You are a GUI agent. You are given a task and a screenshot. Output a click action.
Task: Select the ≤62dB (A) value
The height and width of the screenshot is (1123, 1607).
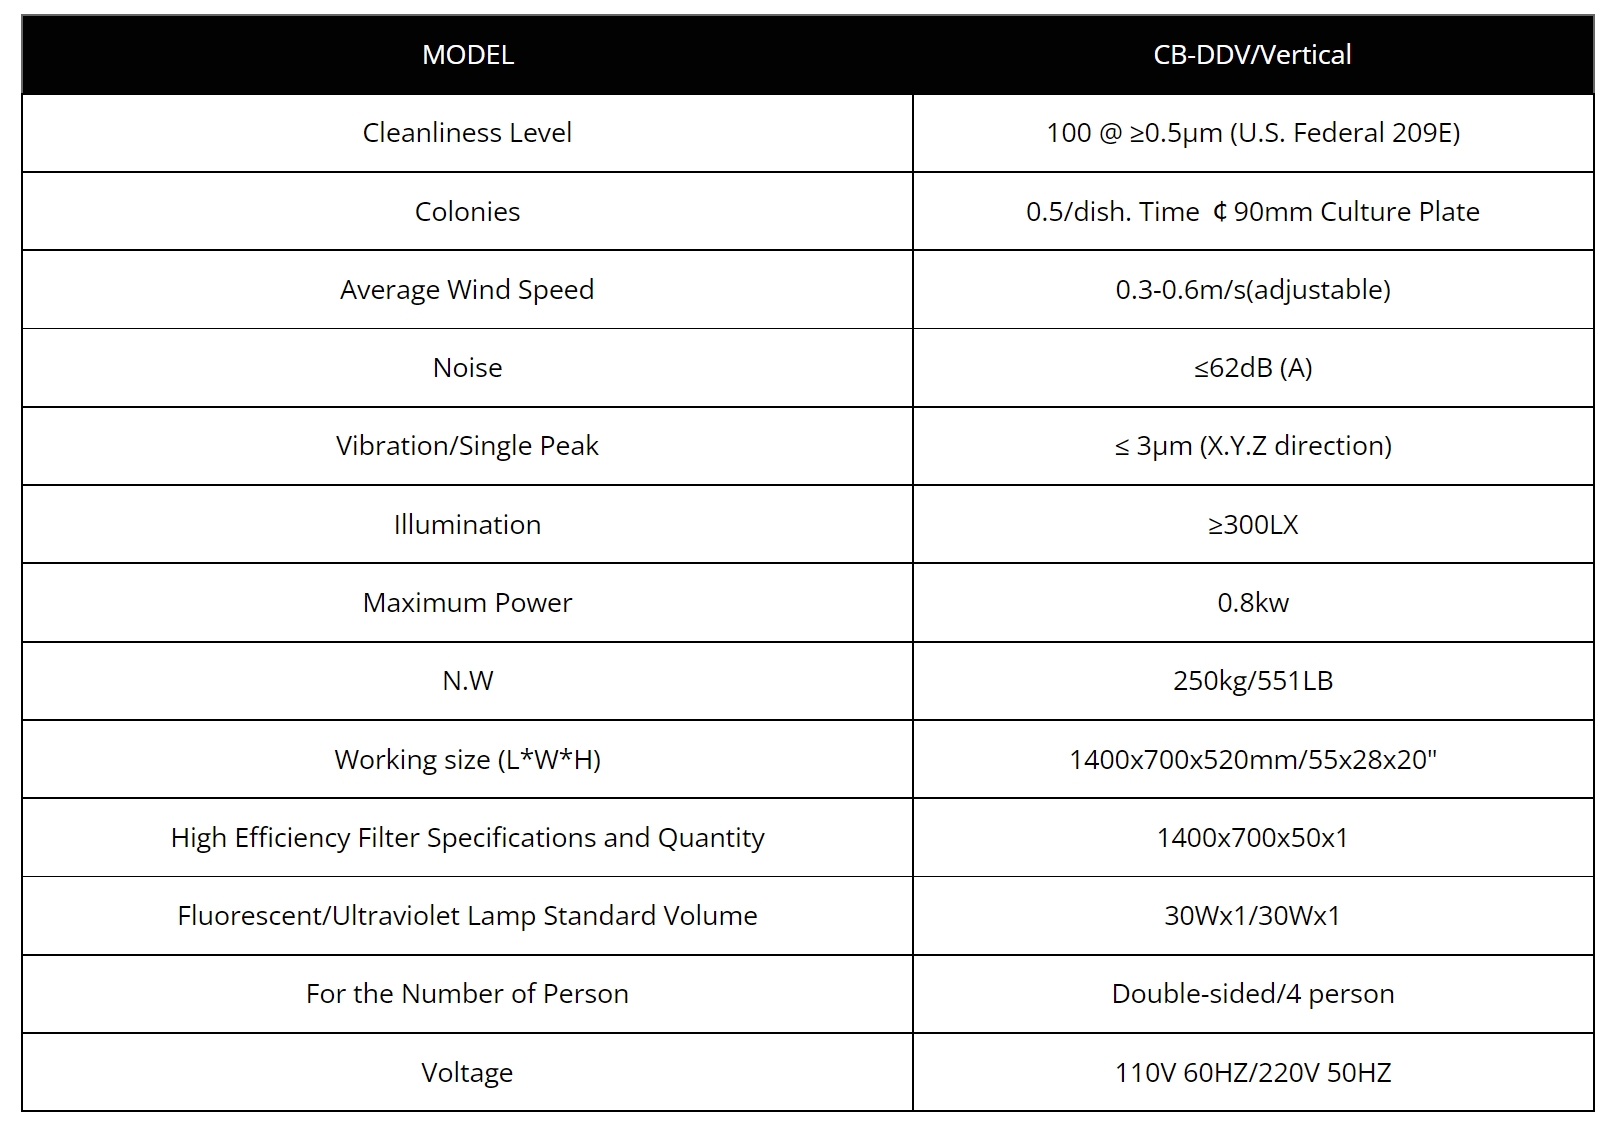(x=1253, y=368)
